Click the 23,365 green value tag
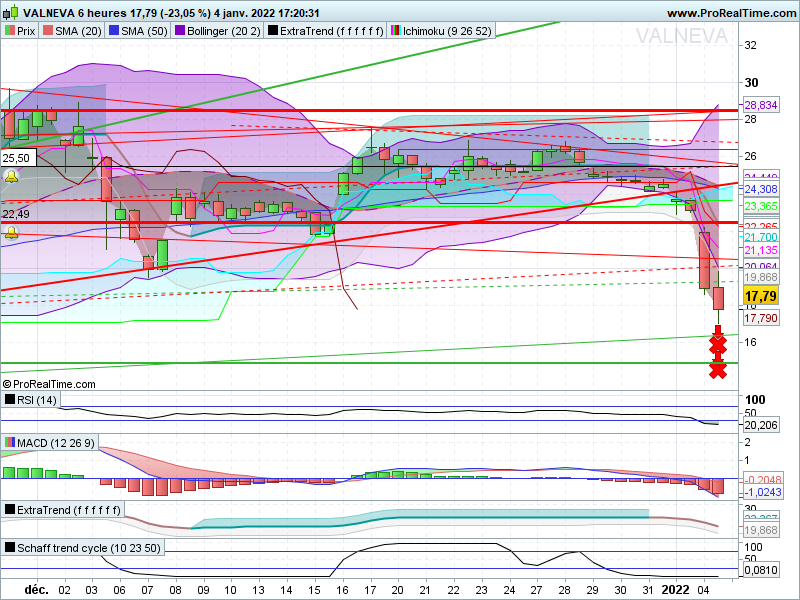This screenshot has width=800, height=600. pyautogui.click(x=761, y=206)
